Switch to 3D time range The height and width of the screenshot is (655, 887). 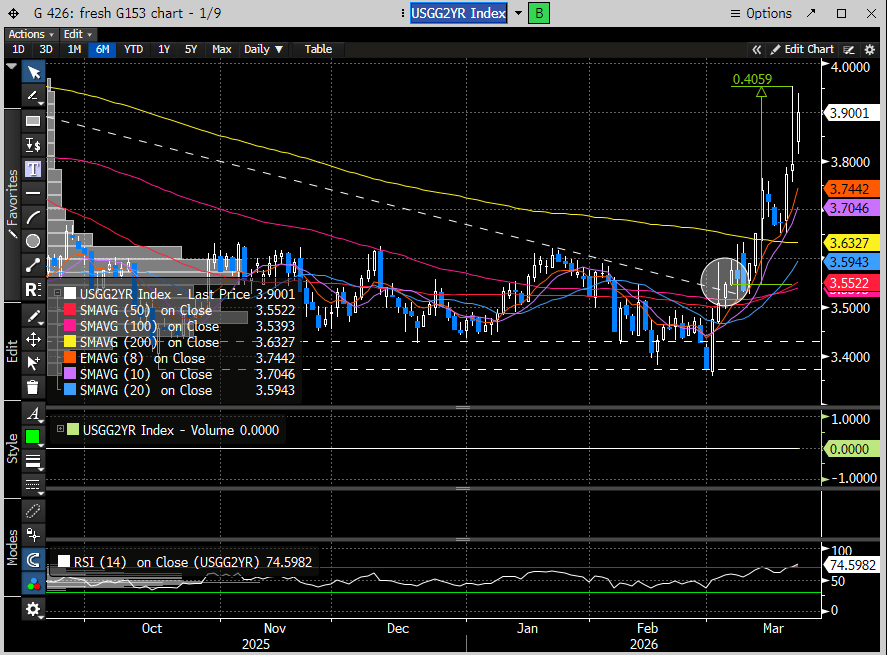tap(46, 49)
